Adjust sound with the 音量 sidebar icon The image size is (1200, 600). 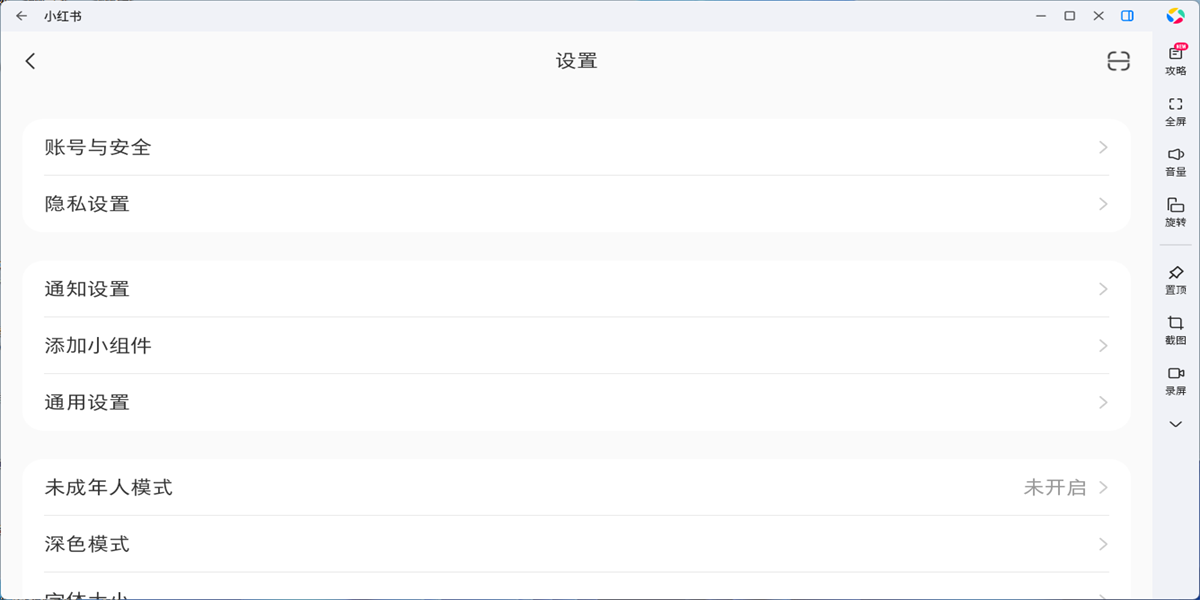1175,162
